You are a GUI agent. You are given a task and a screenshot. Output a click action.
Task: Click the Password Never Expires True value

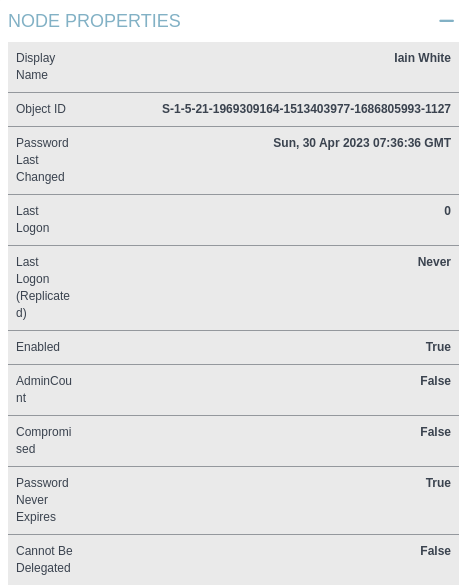click(438, 483)
